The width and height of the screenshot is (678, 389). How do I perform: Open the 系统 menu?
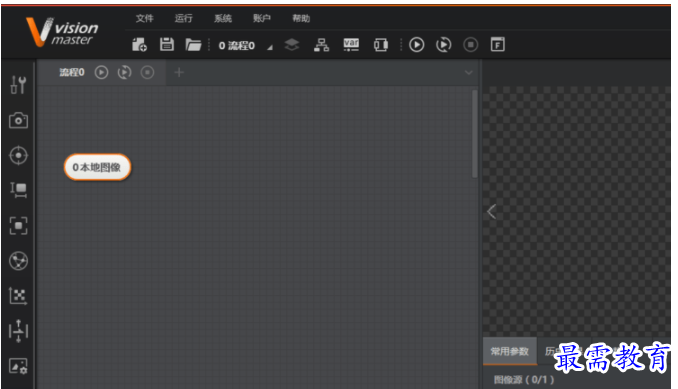tap(223, 18)
